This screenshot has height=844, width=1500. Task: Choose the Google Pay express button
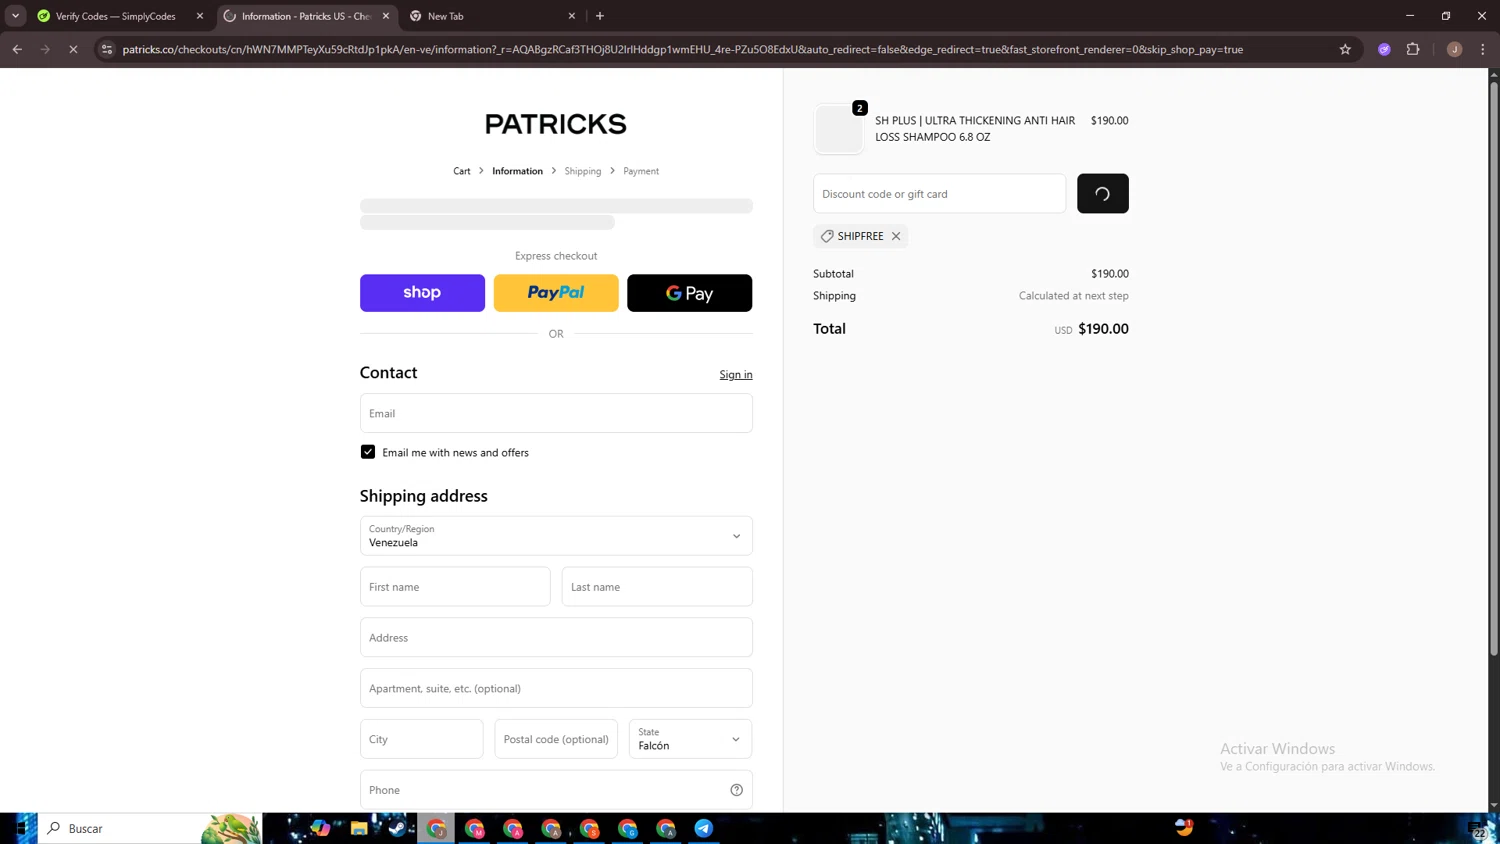[x=689, y=293]
